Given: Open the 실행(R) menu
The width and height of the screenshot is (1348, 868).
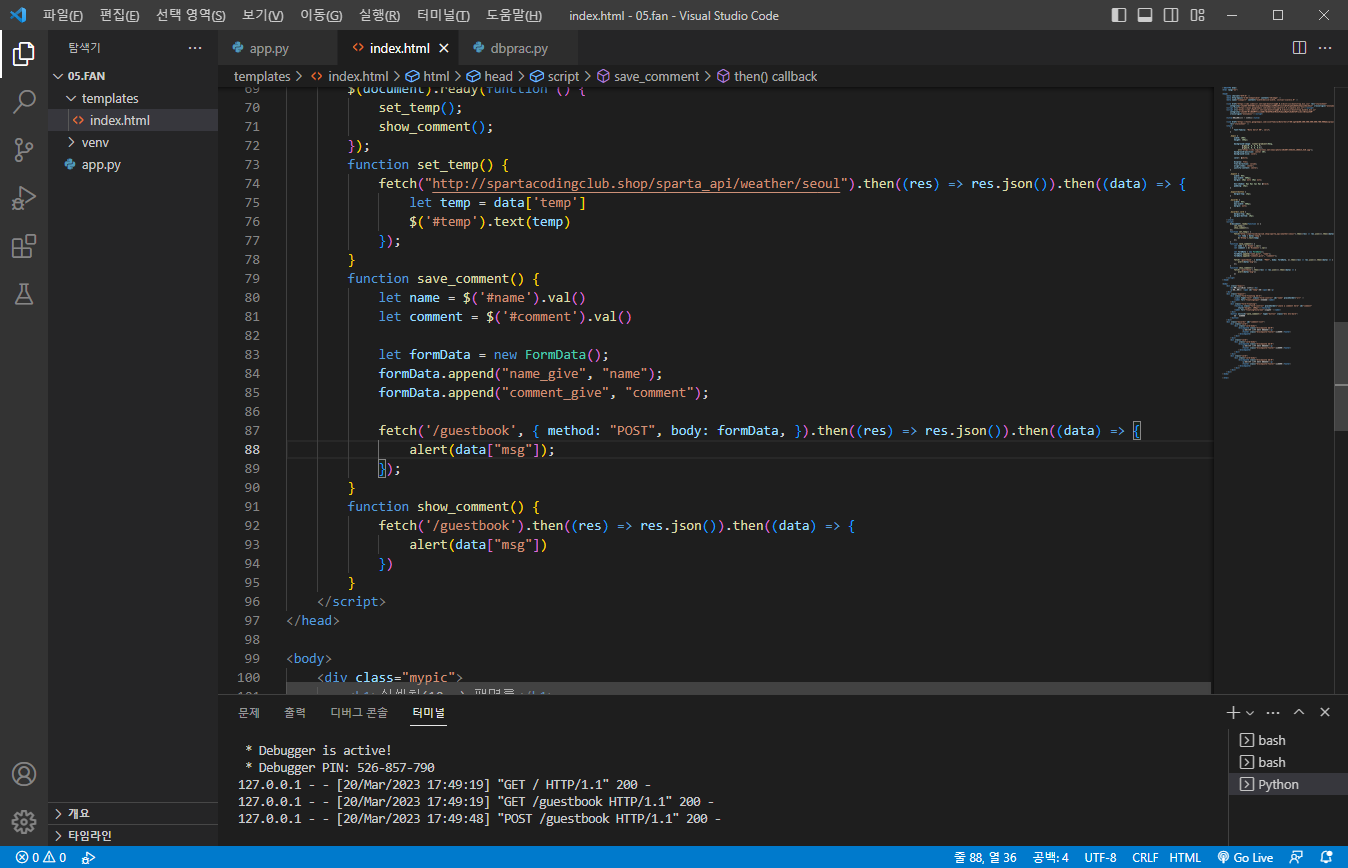Looking at the screenshot, I should pos(379,15).
